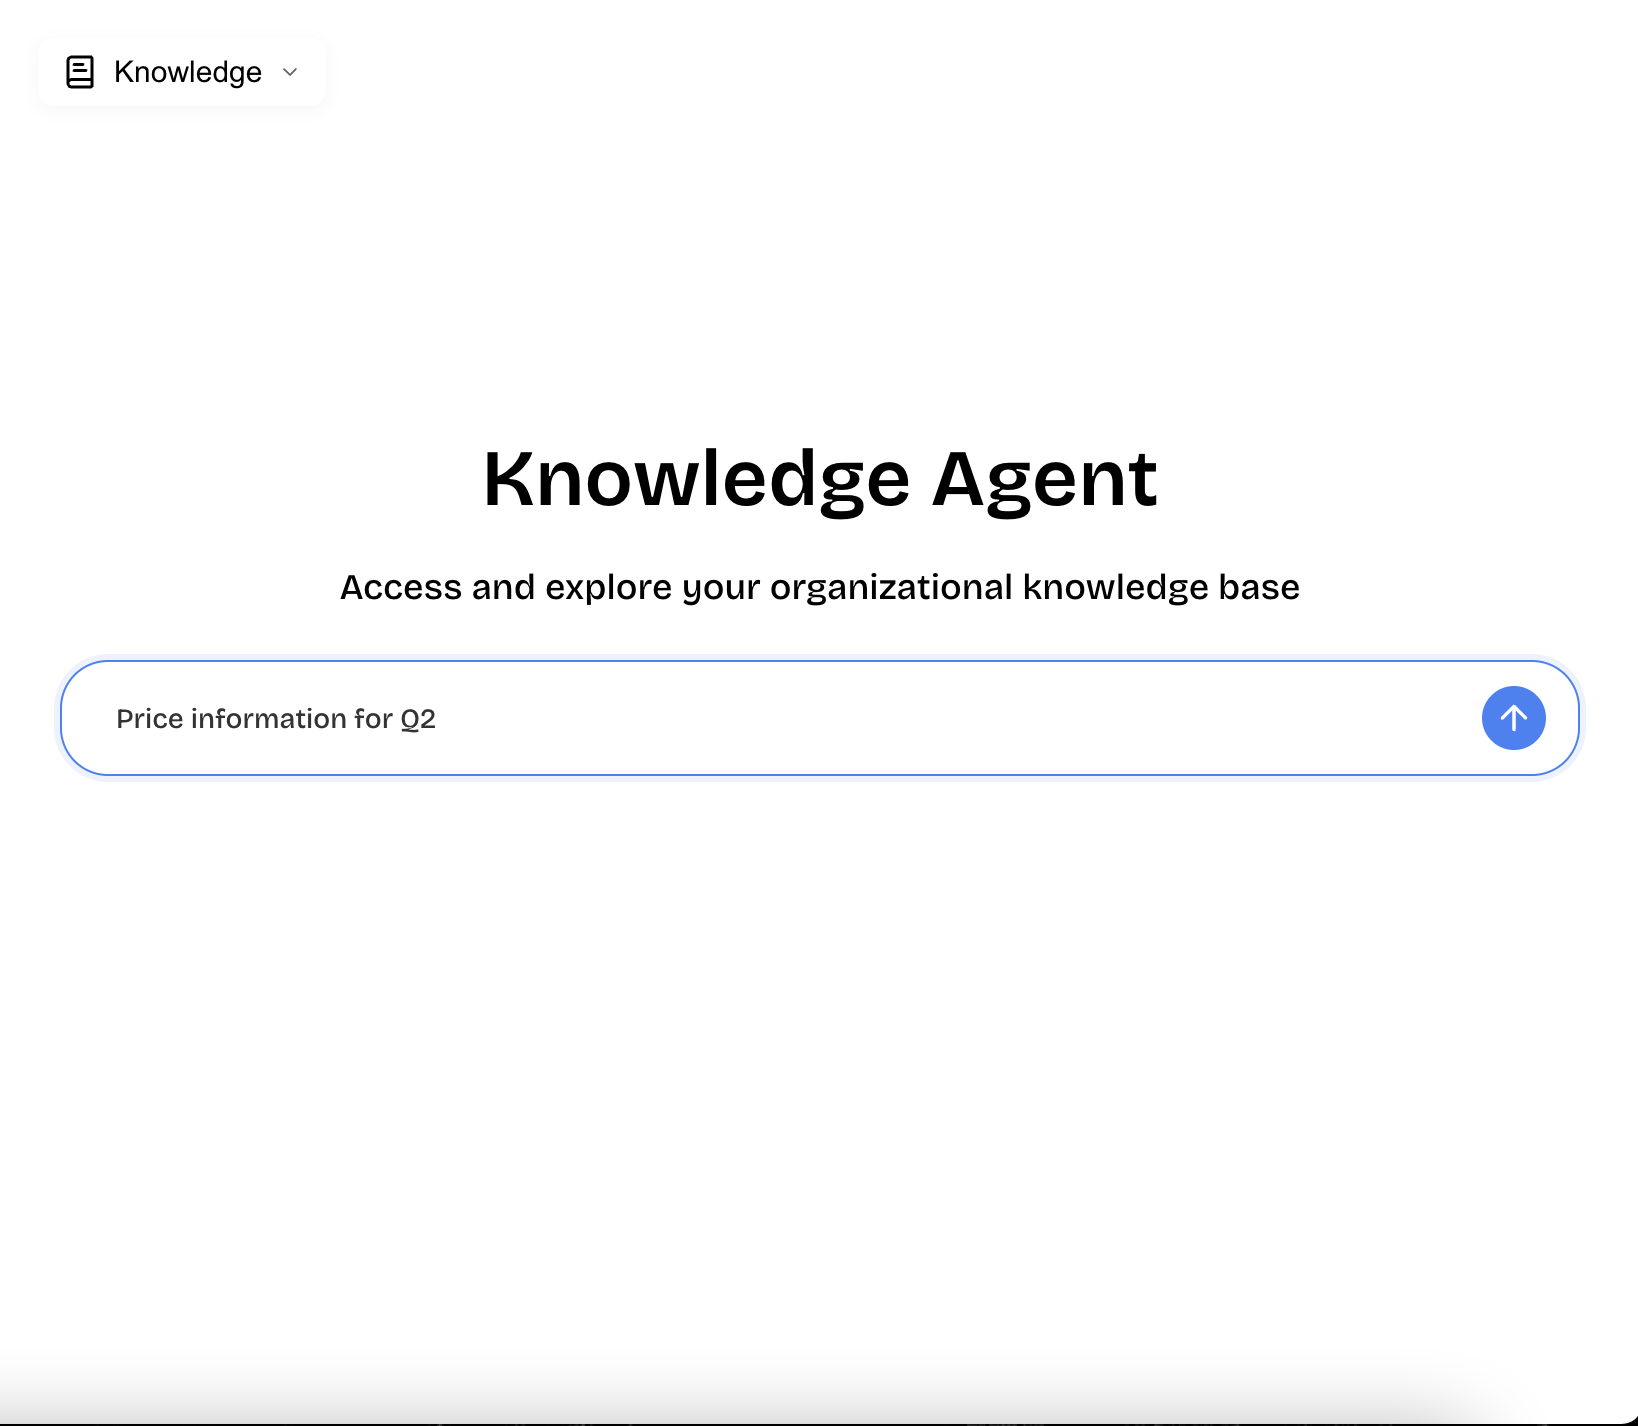Click the word "organizational" in the subtitle

891,587
